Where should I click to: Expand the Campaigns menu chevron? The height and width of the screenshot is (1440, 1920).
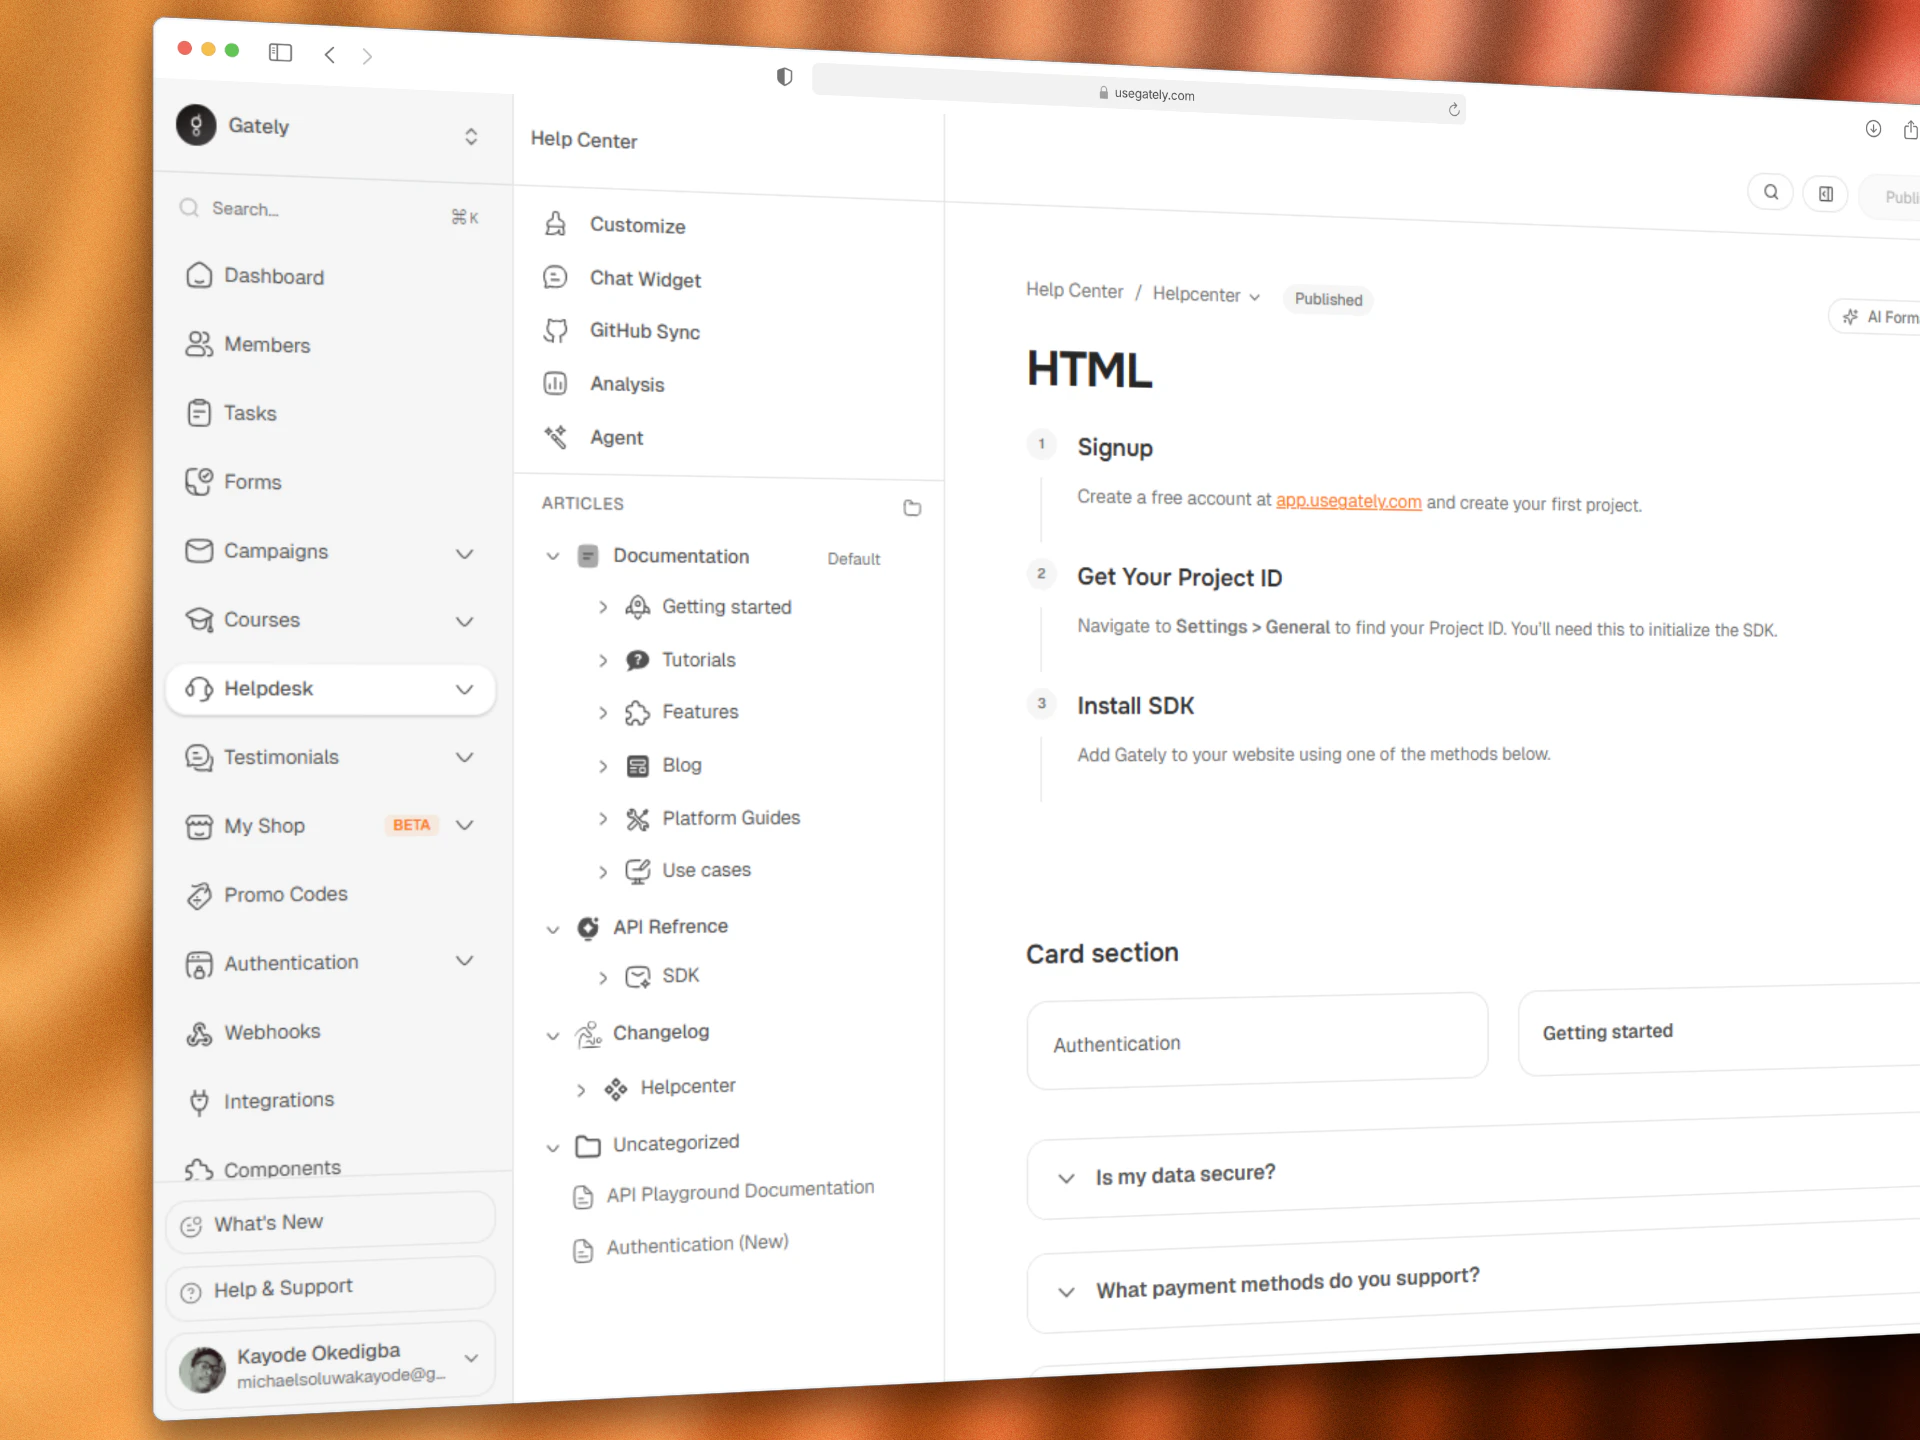pyautogui.click(x=464, y=553)
